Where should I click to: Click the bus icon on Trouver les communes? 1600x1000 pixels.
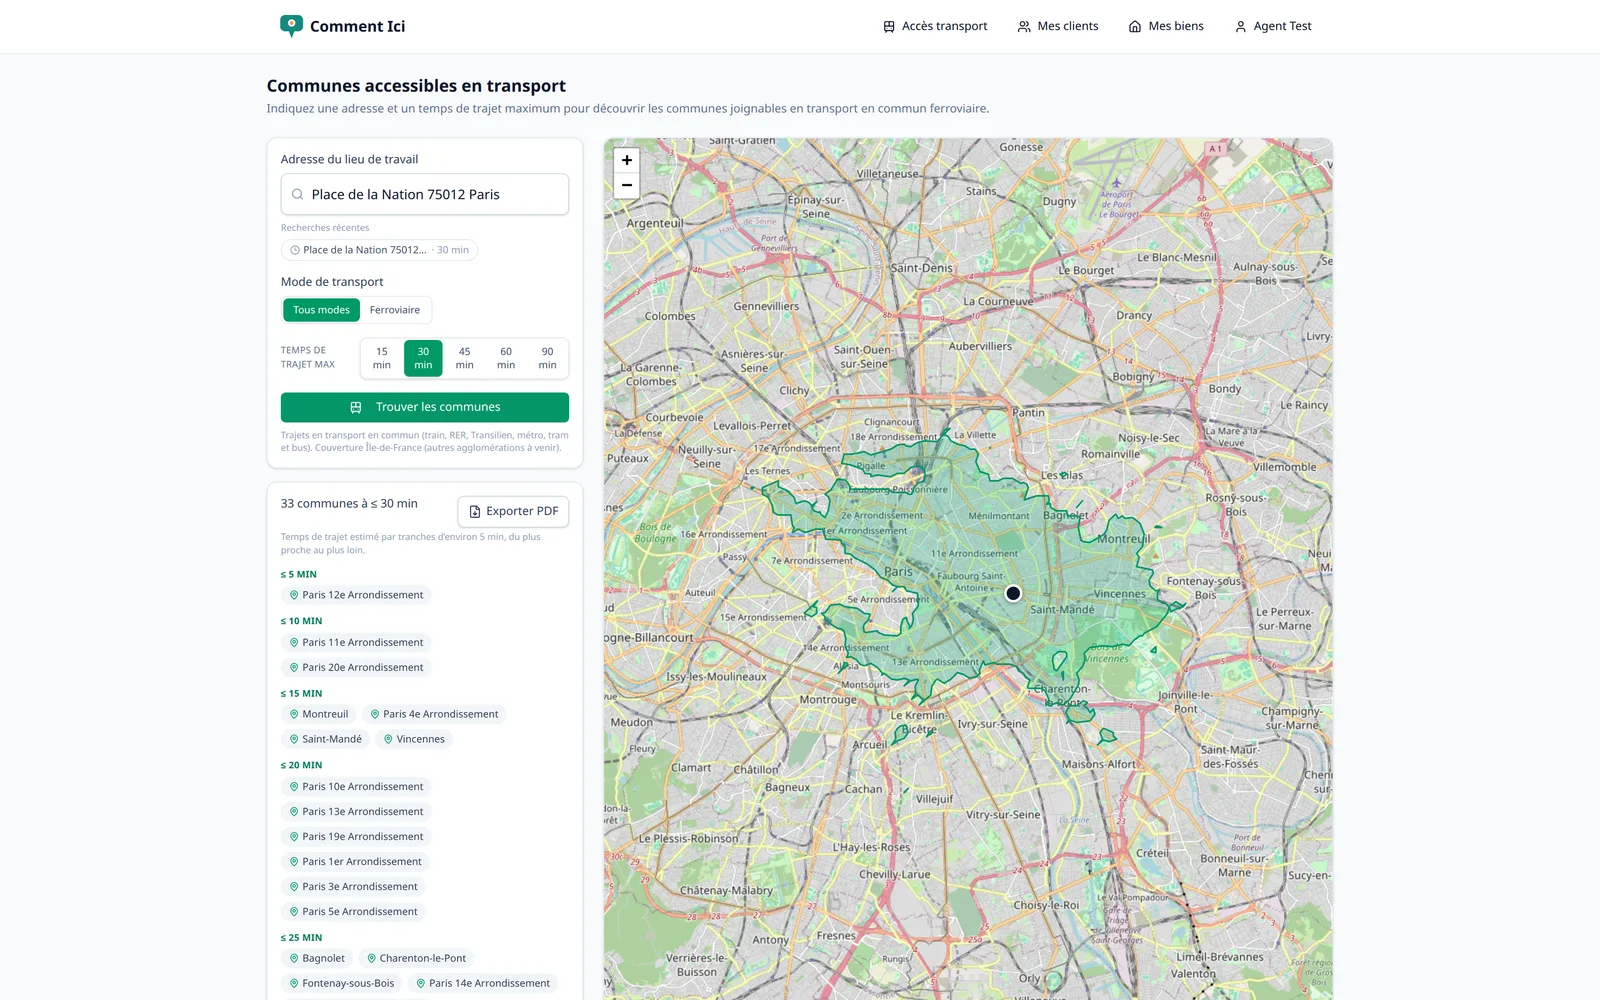(356, 407)
